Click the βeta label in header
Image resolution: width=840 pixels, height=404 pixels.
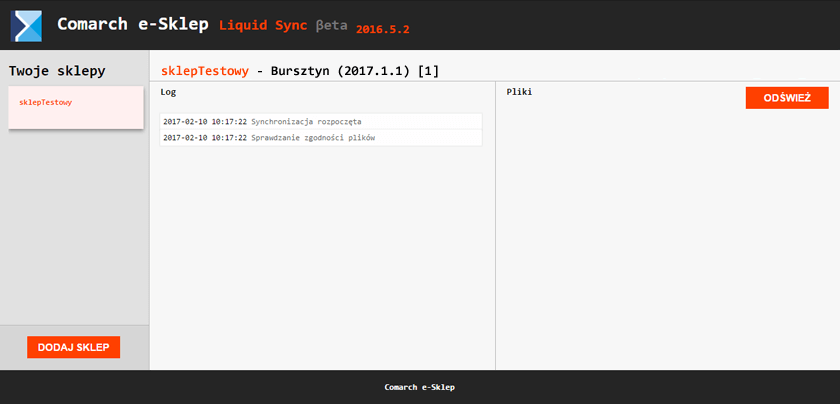(x=332, y=26)
